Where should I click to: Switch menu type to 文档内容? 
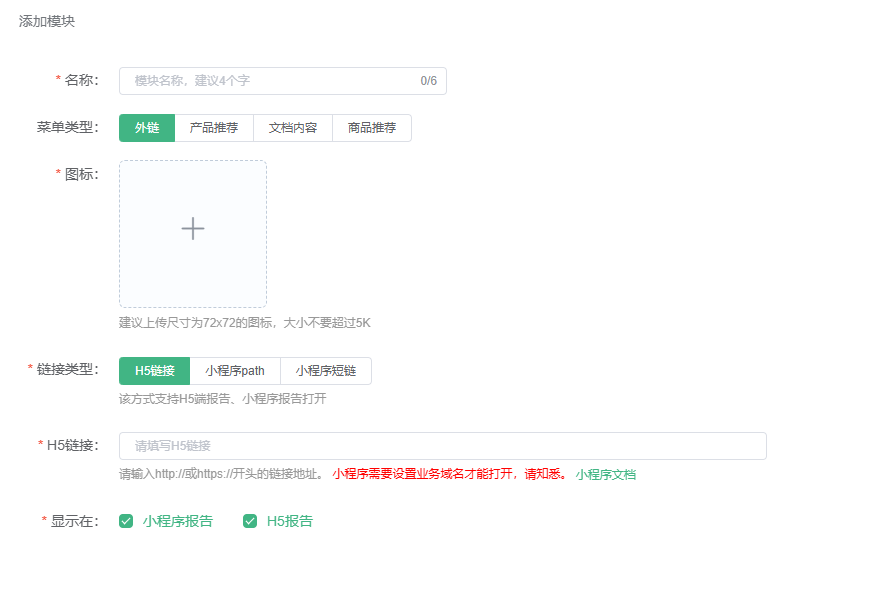pos(293,128)
